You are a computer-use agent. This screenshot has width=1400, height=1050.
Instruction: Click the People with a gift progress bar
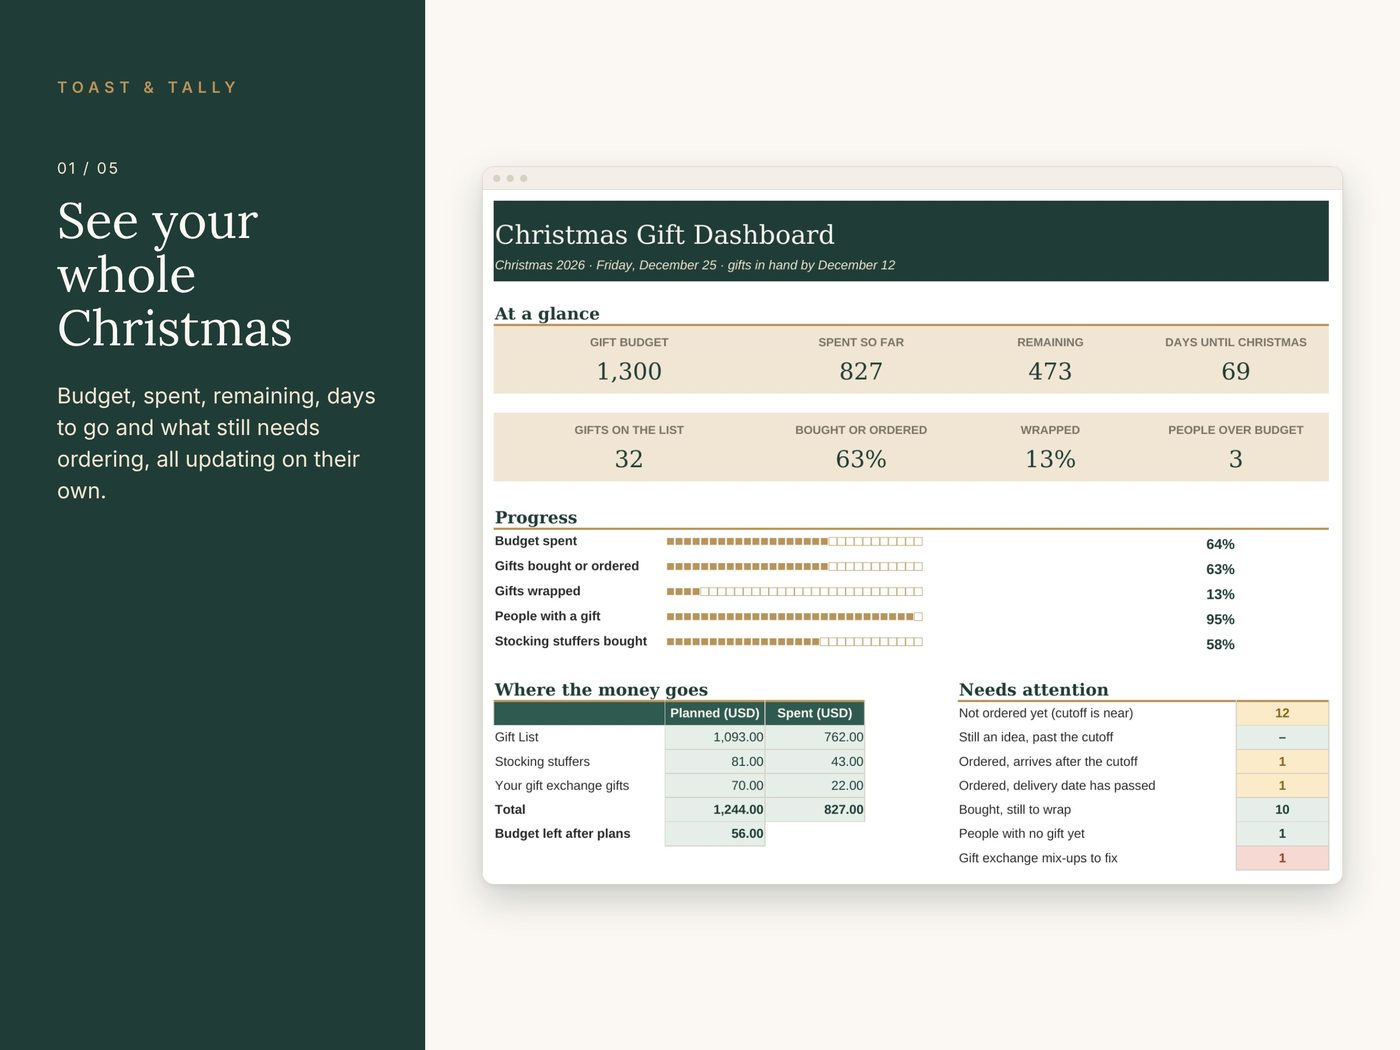(x=794, y=616)
